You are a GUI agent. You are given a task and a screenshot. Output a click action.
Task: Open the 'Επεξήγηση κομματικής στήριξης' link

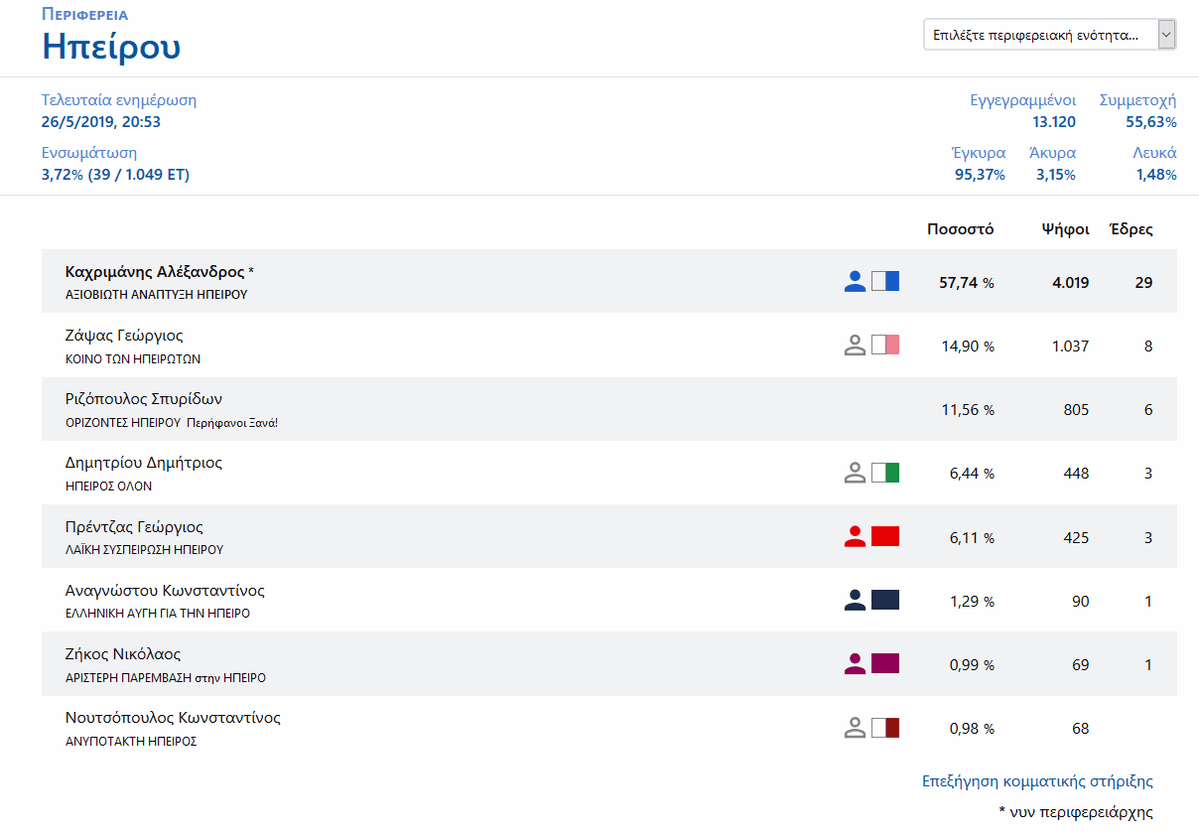1037,781
